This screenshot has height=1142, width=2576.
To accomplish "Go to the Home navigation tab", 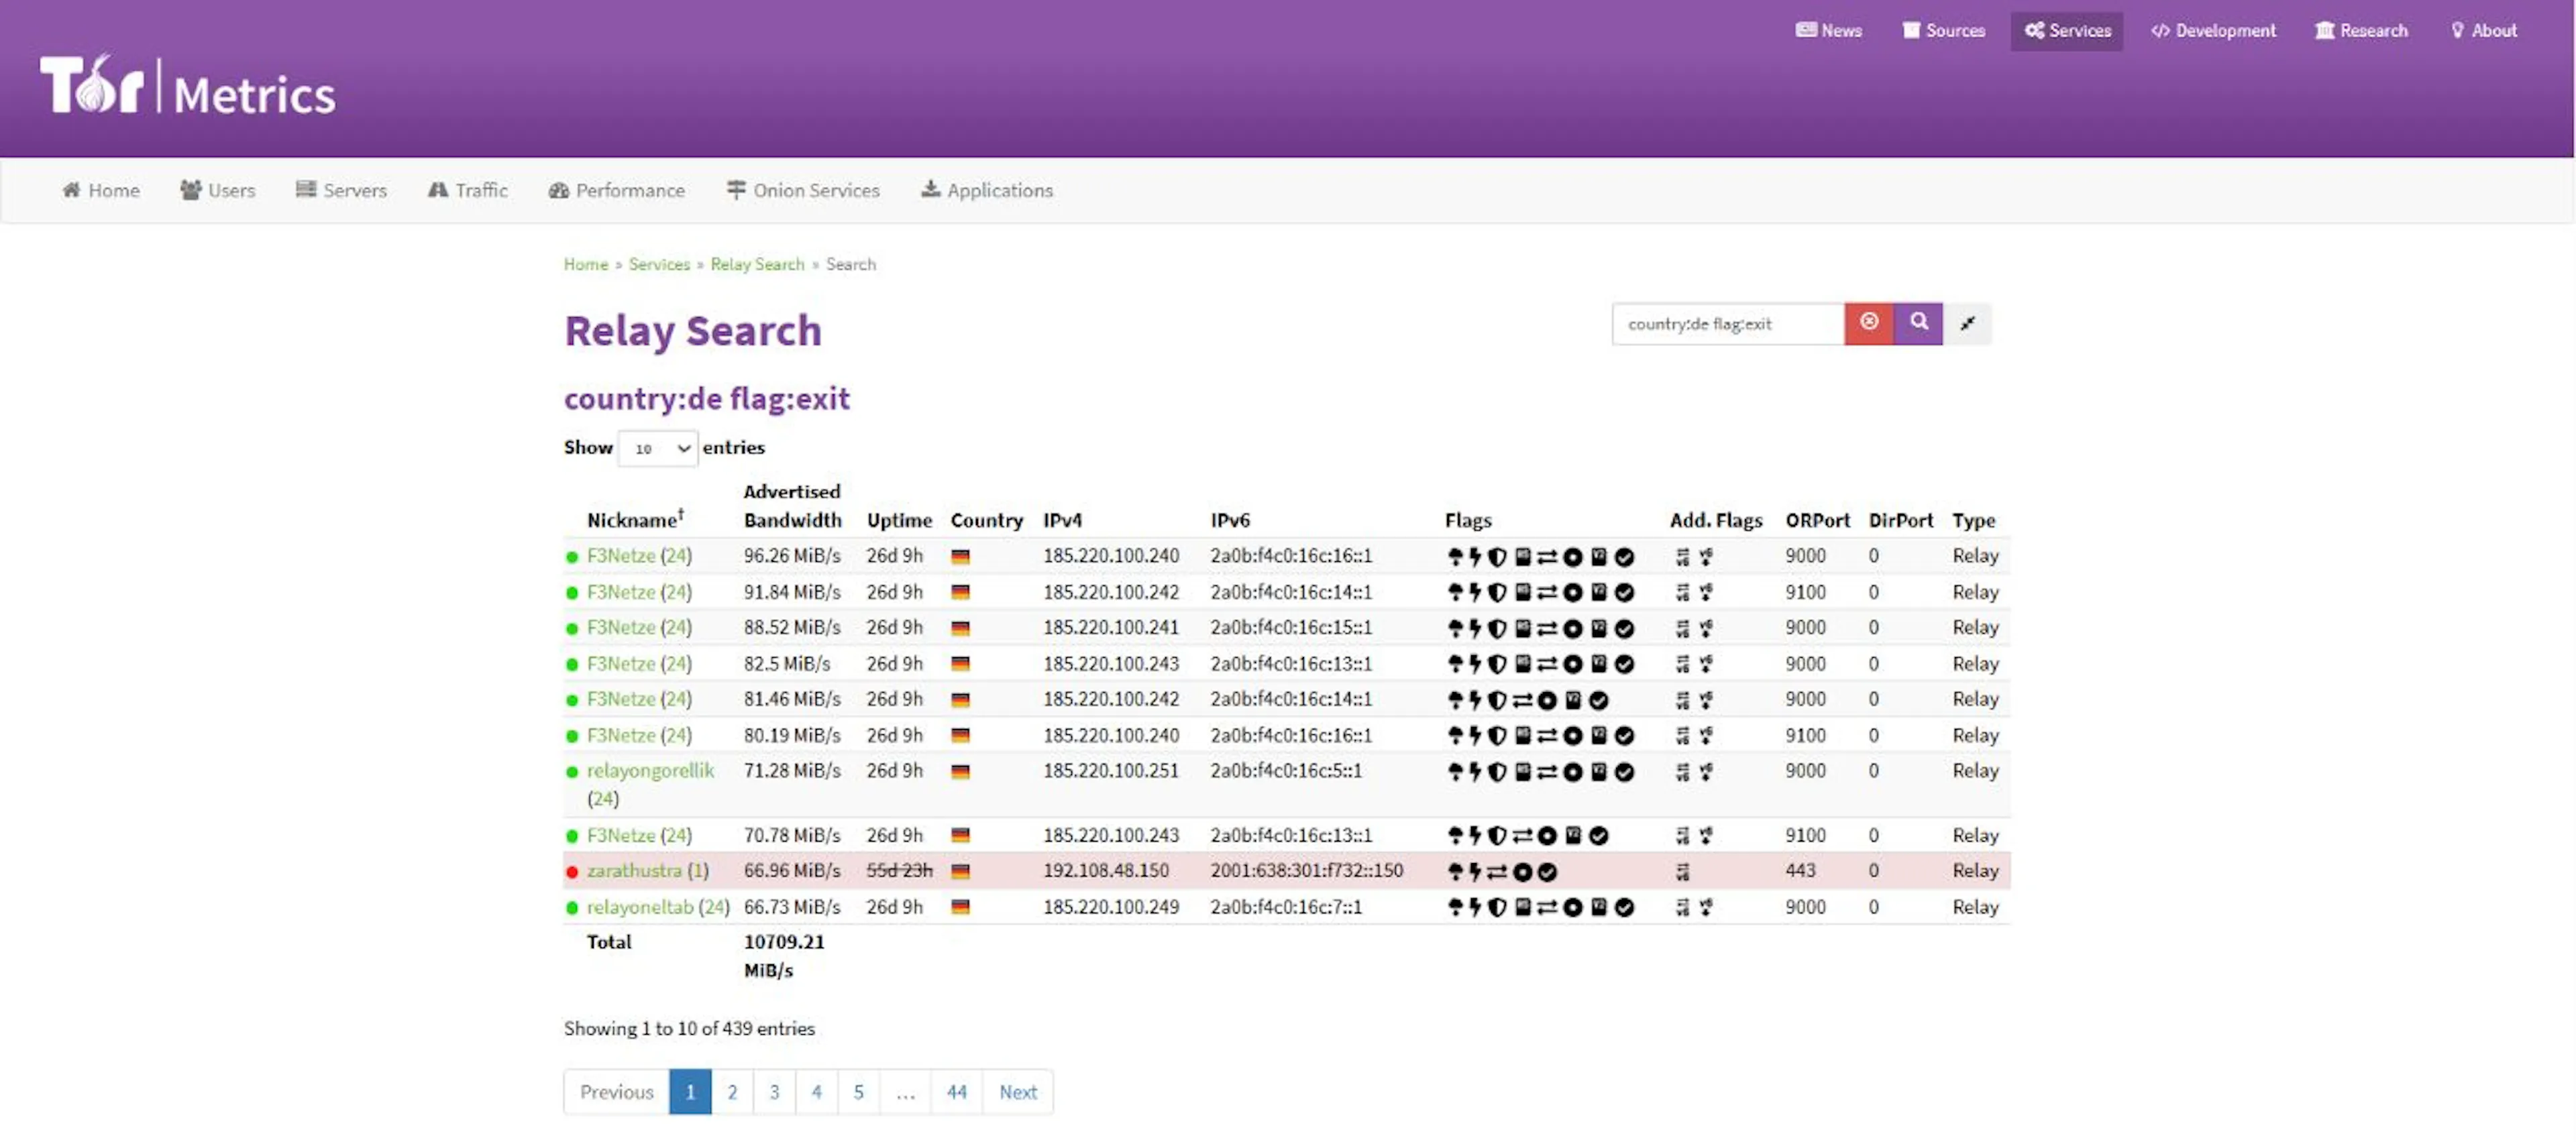I will click(x=100, y=190).
